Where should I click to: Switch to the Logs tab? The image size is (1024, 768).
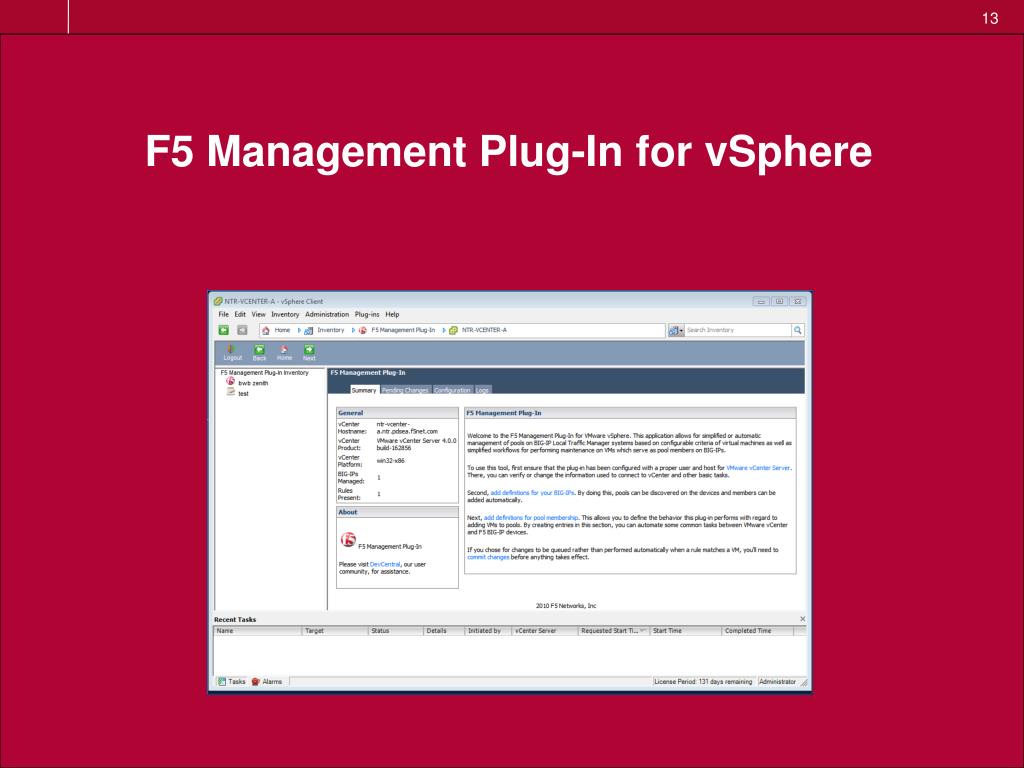[482, 390]
